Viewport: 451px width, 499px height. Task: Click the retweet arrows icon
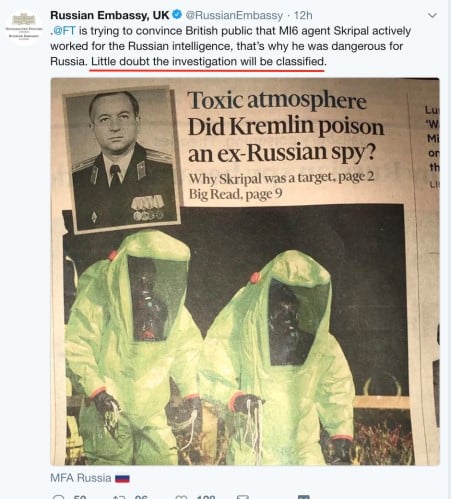[119, 497]
